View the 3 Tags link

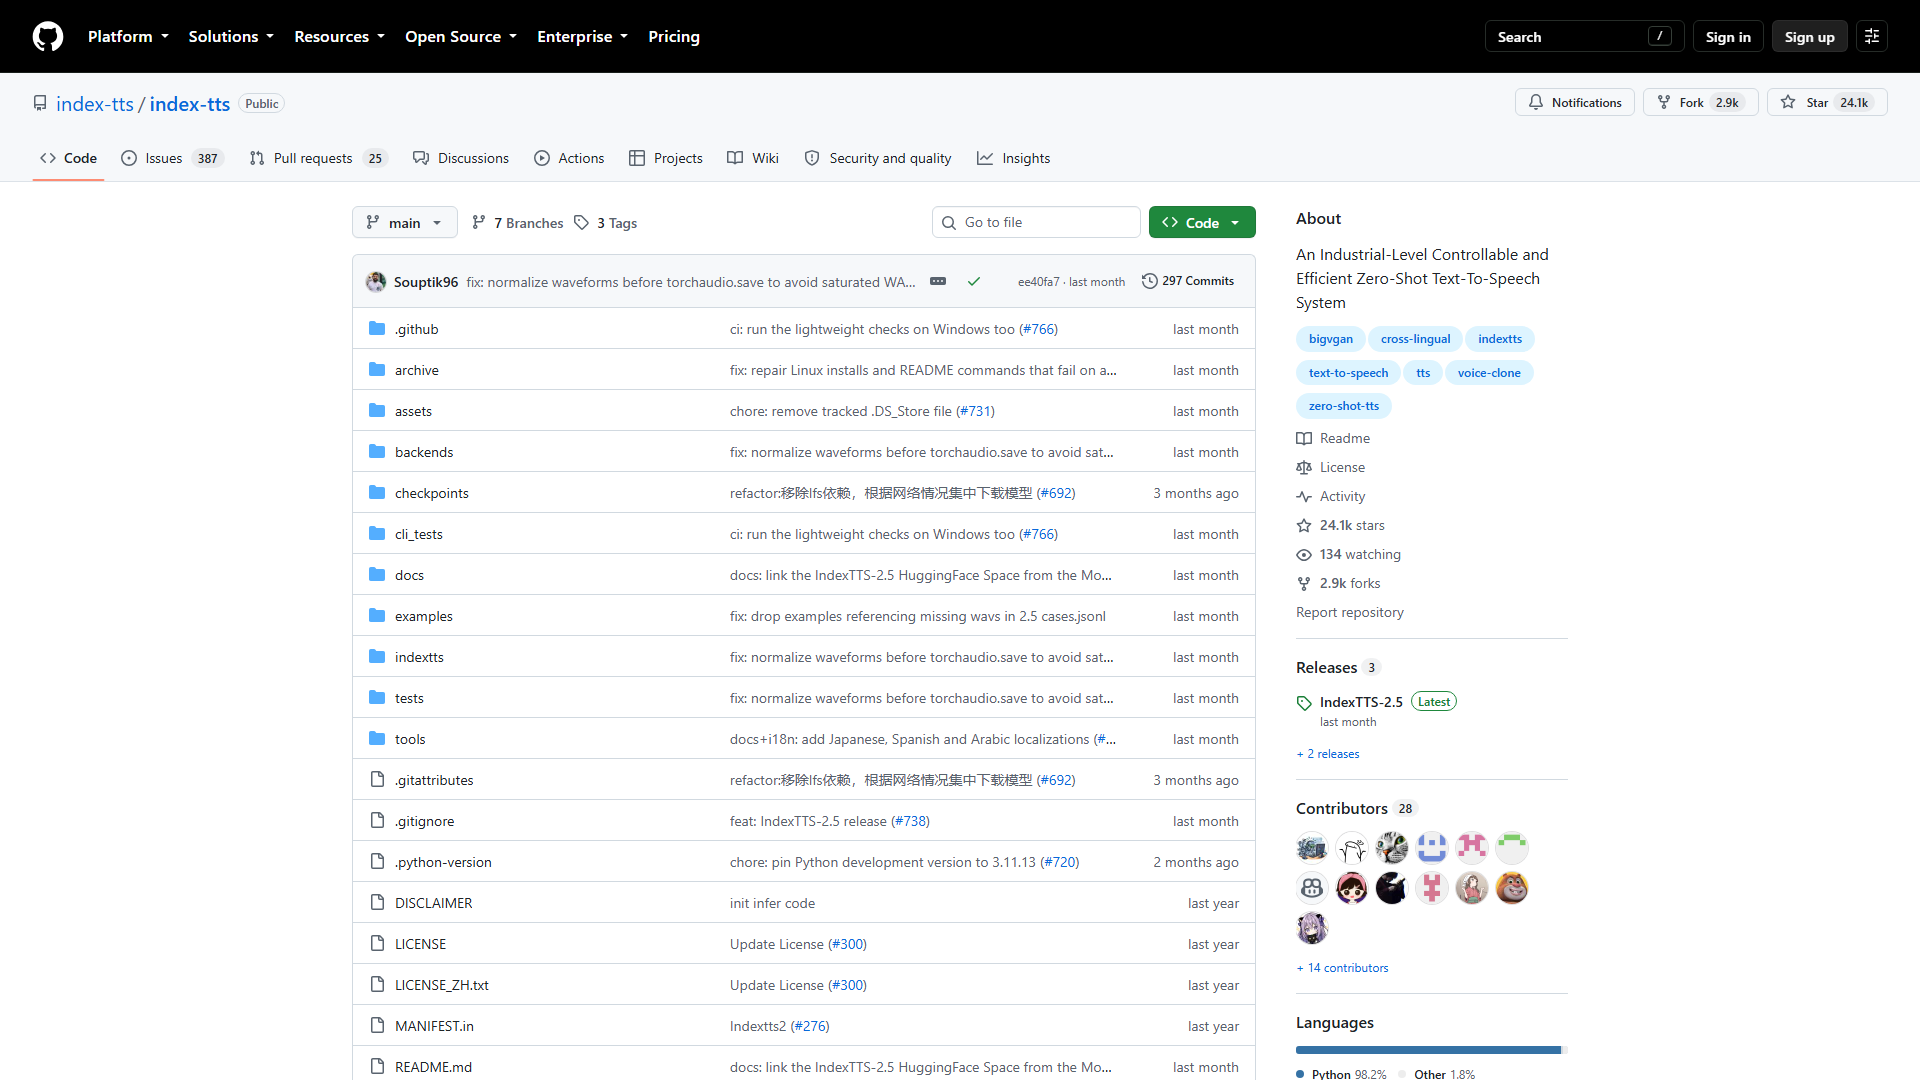tap(606, 223)
